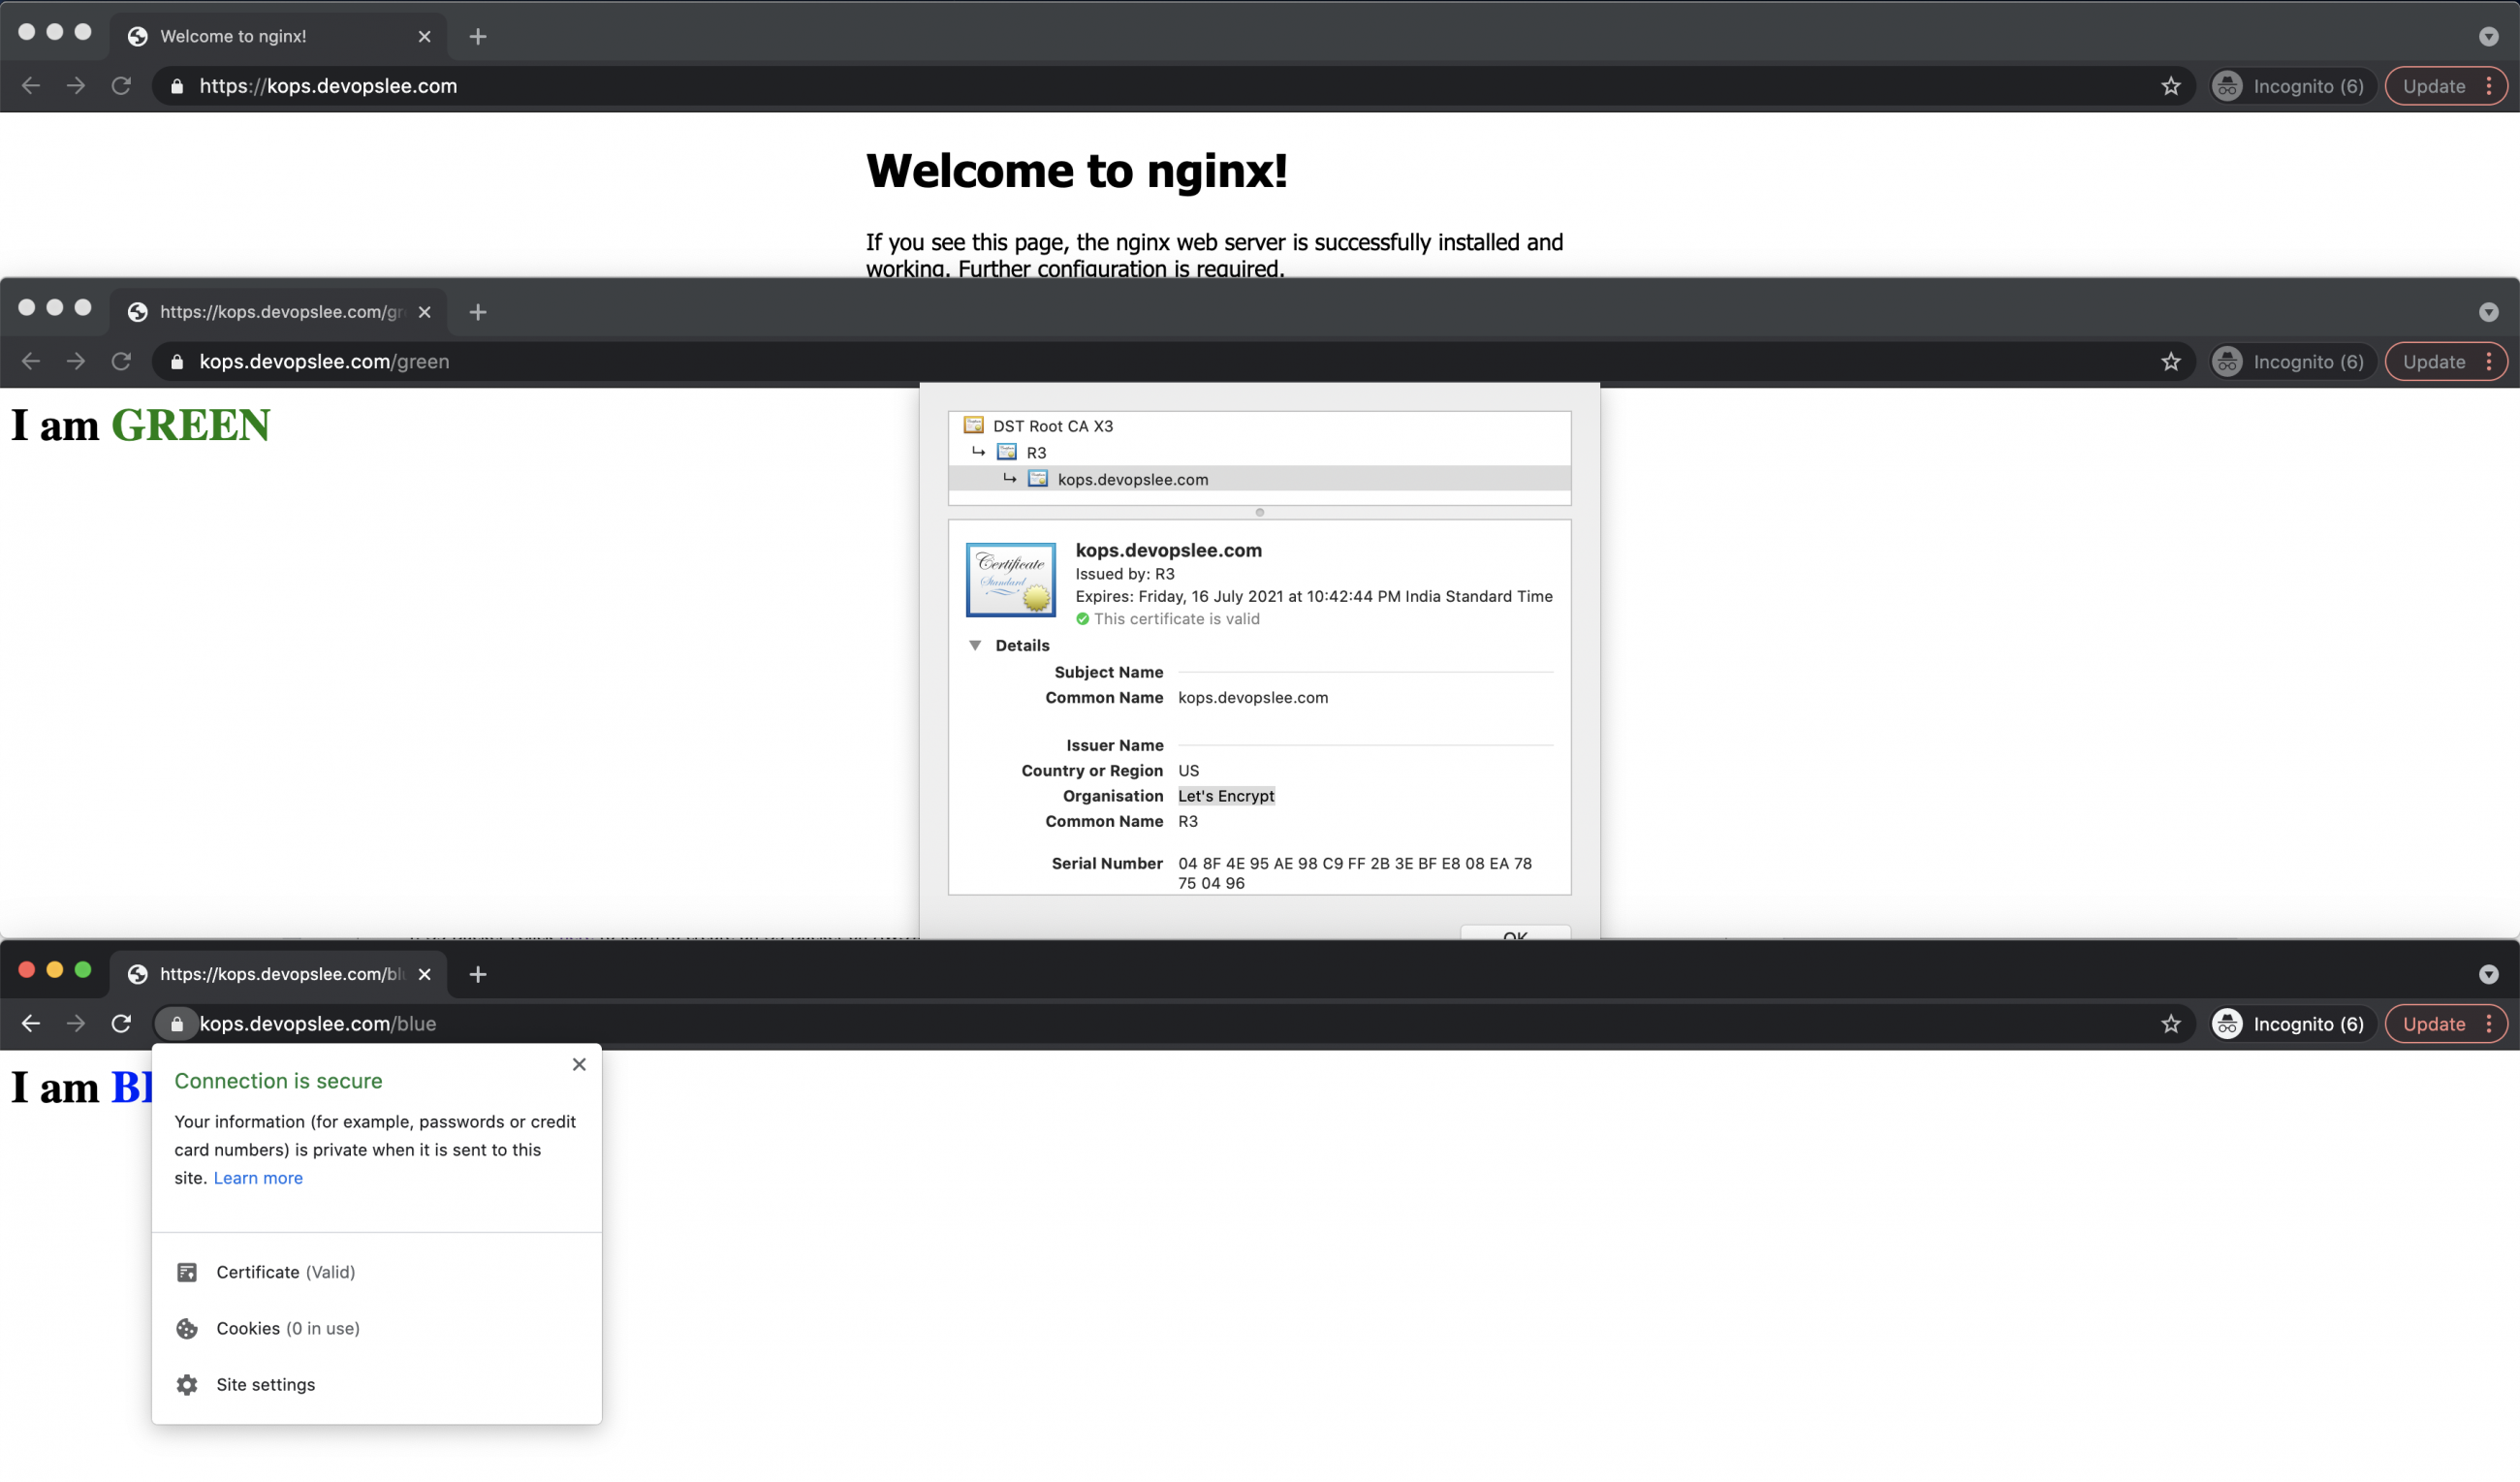Click the tab search chevron in bottom window

[x=2488, y=973]
